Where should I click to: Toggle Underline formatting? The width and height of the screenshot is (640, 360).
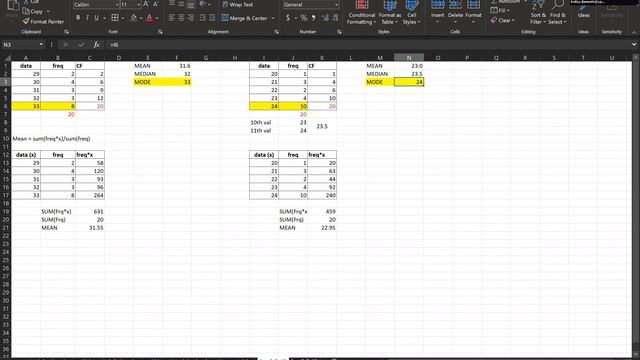[97, 18]
